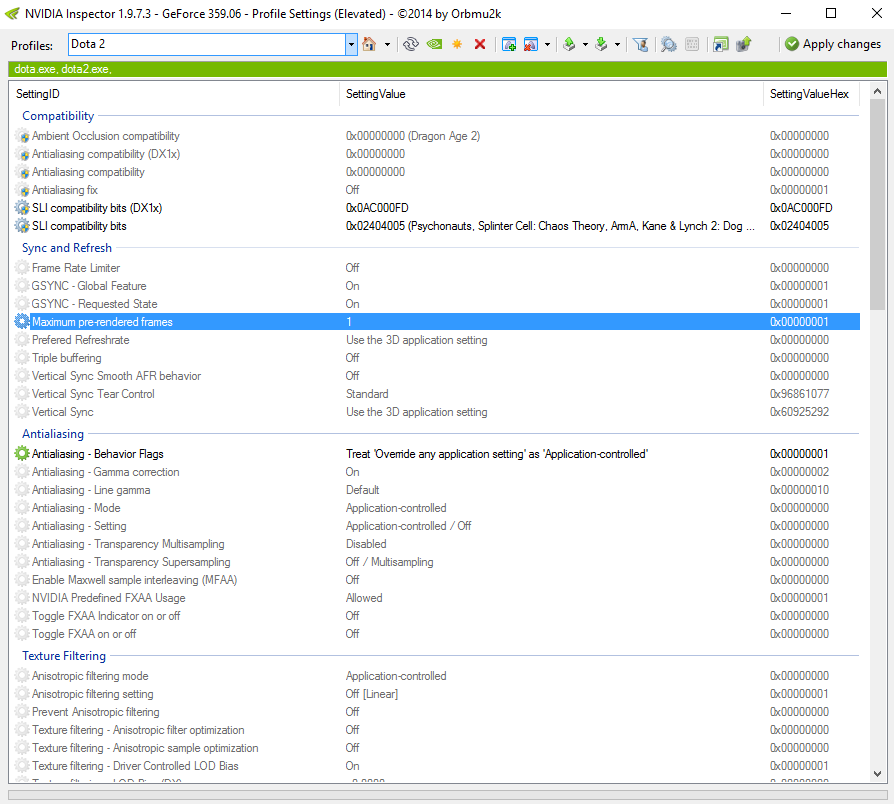Open the dropdown arrow beside home icon
Image resolution: width=895 pixels, height=804 pixels.
pos(386,44)
